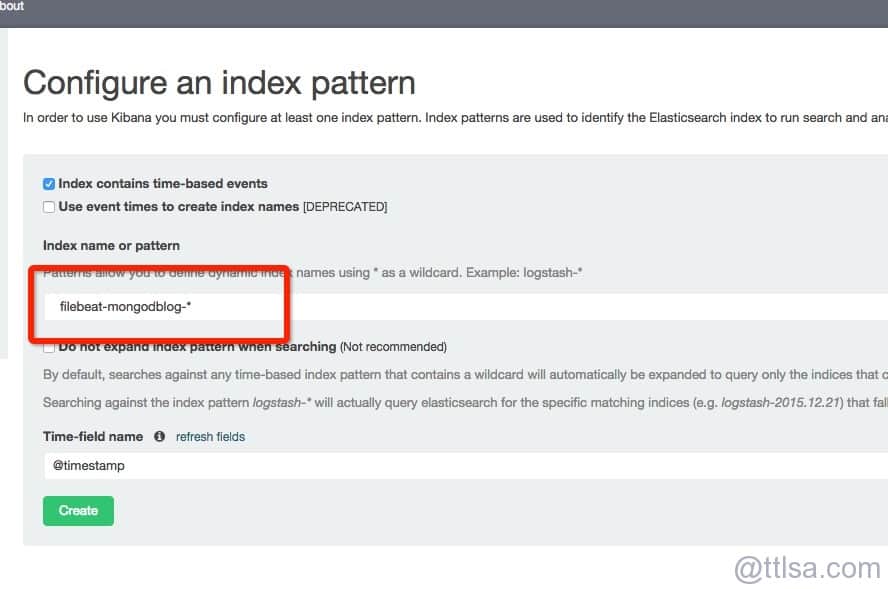Enable 'Use event times to create index names'
The width and height of the screenshot is (888, 589).
pos(49,207)
